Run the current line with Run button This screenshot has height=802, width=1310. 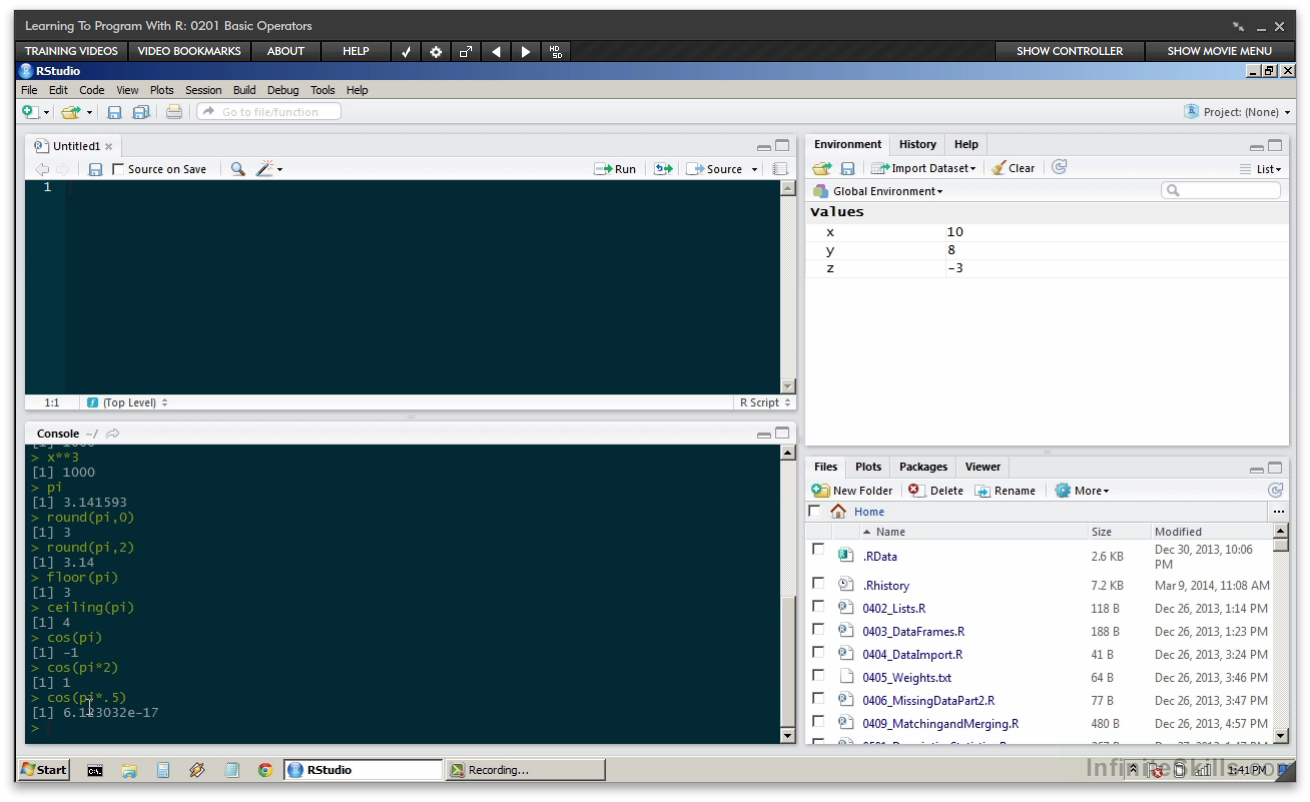(x=615, y=169)
